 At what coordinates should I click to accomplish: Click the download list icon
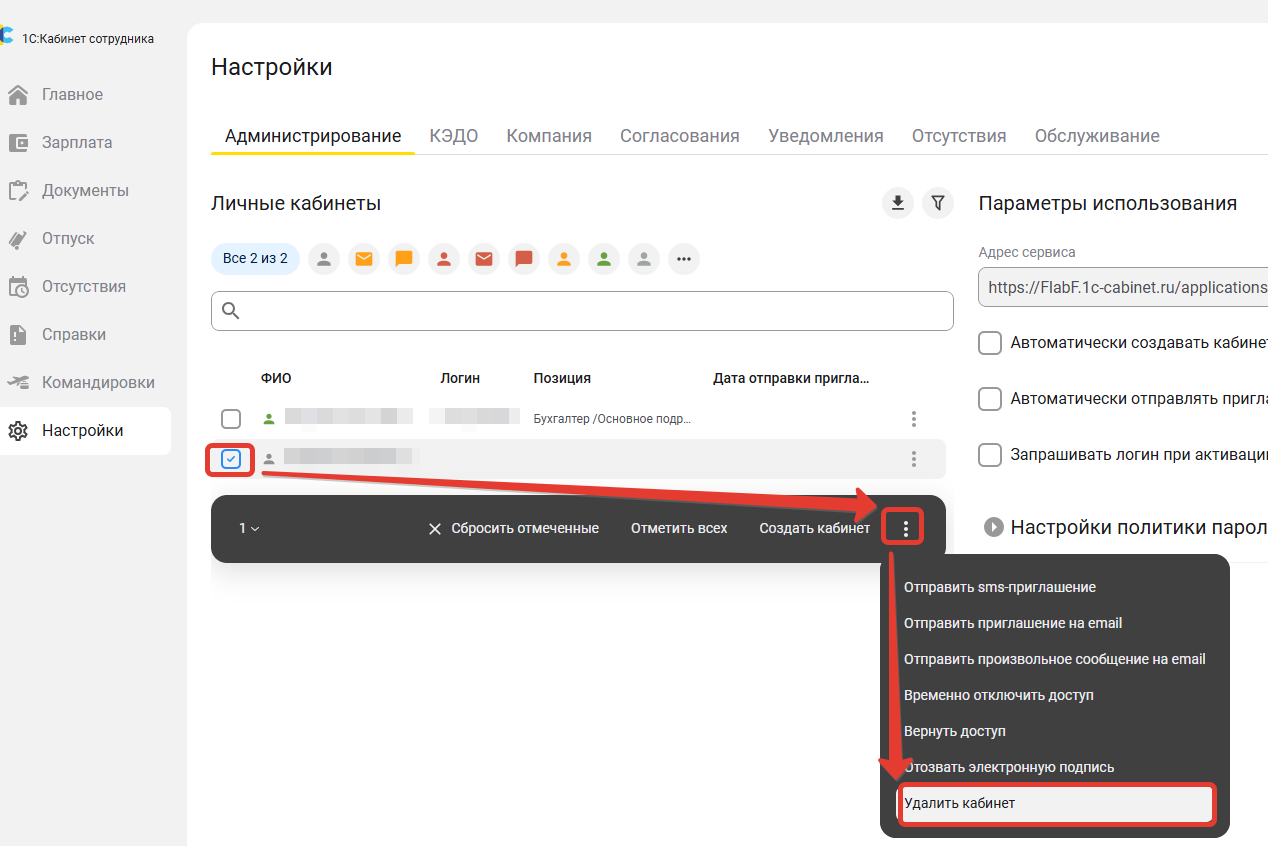[898, 203]
